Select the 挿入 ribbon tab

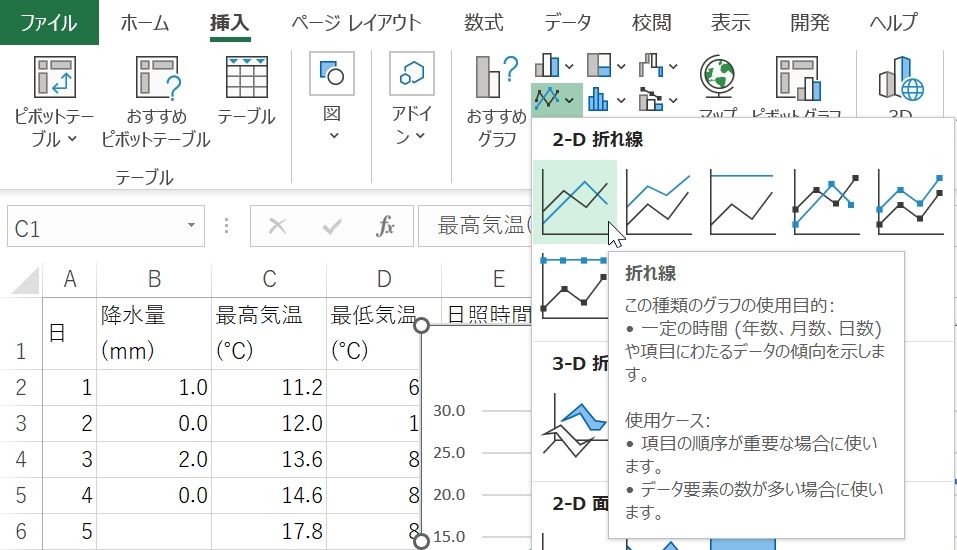229,23
